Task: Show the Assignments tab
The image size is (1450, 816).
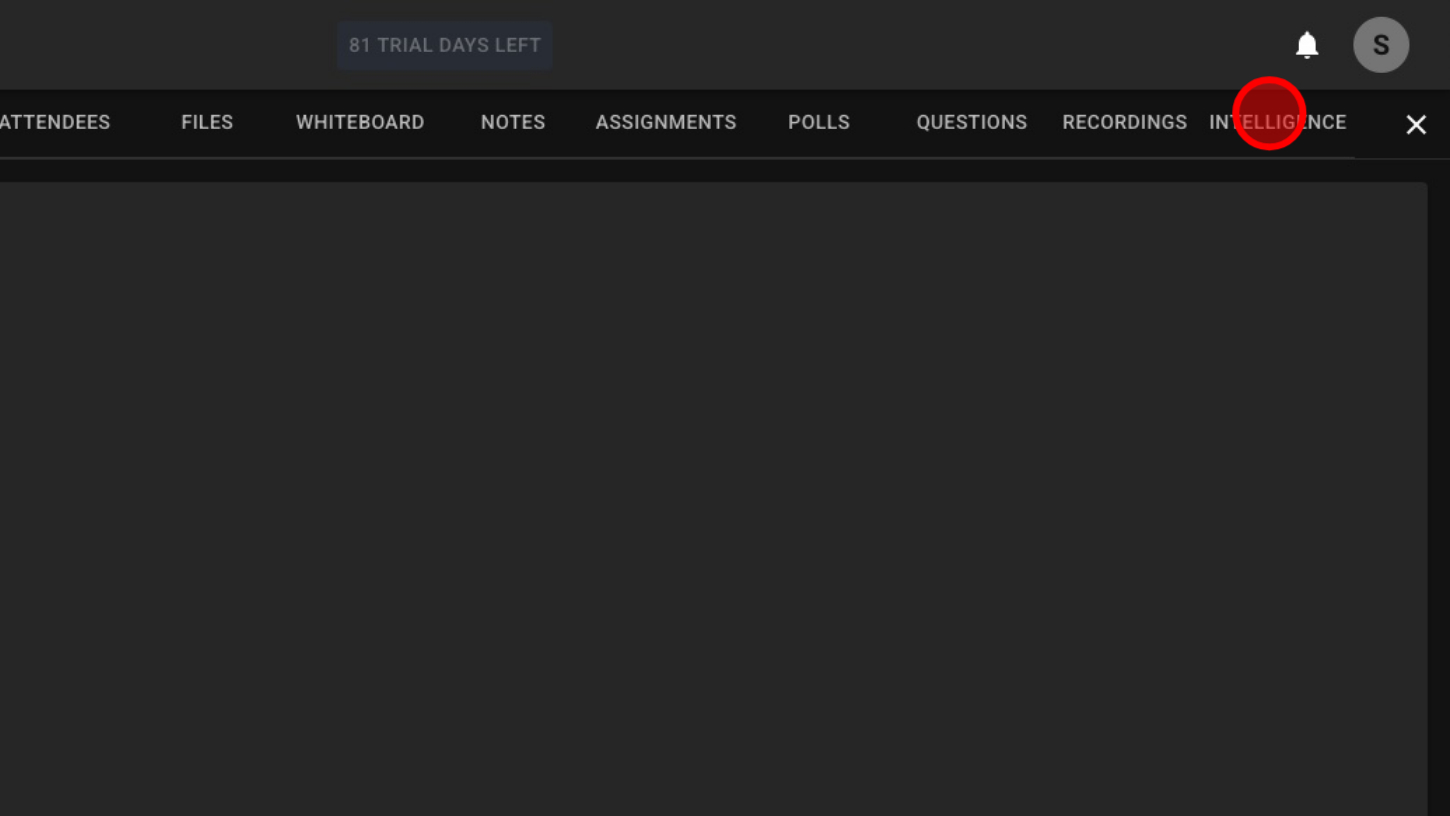Action: [666, 122]
